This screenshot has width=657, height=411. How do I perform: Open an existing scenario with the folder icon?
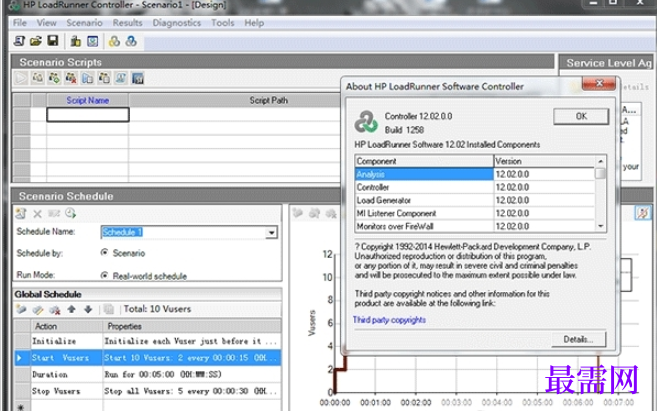[36, 41]
